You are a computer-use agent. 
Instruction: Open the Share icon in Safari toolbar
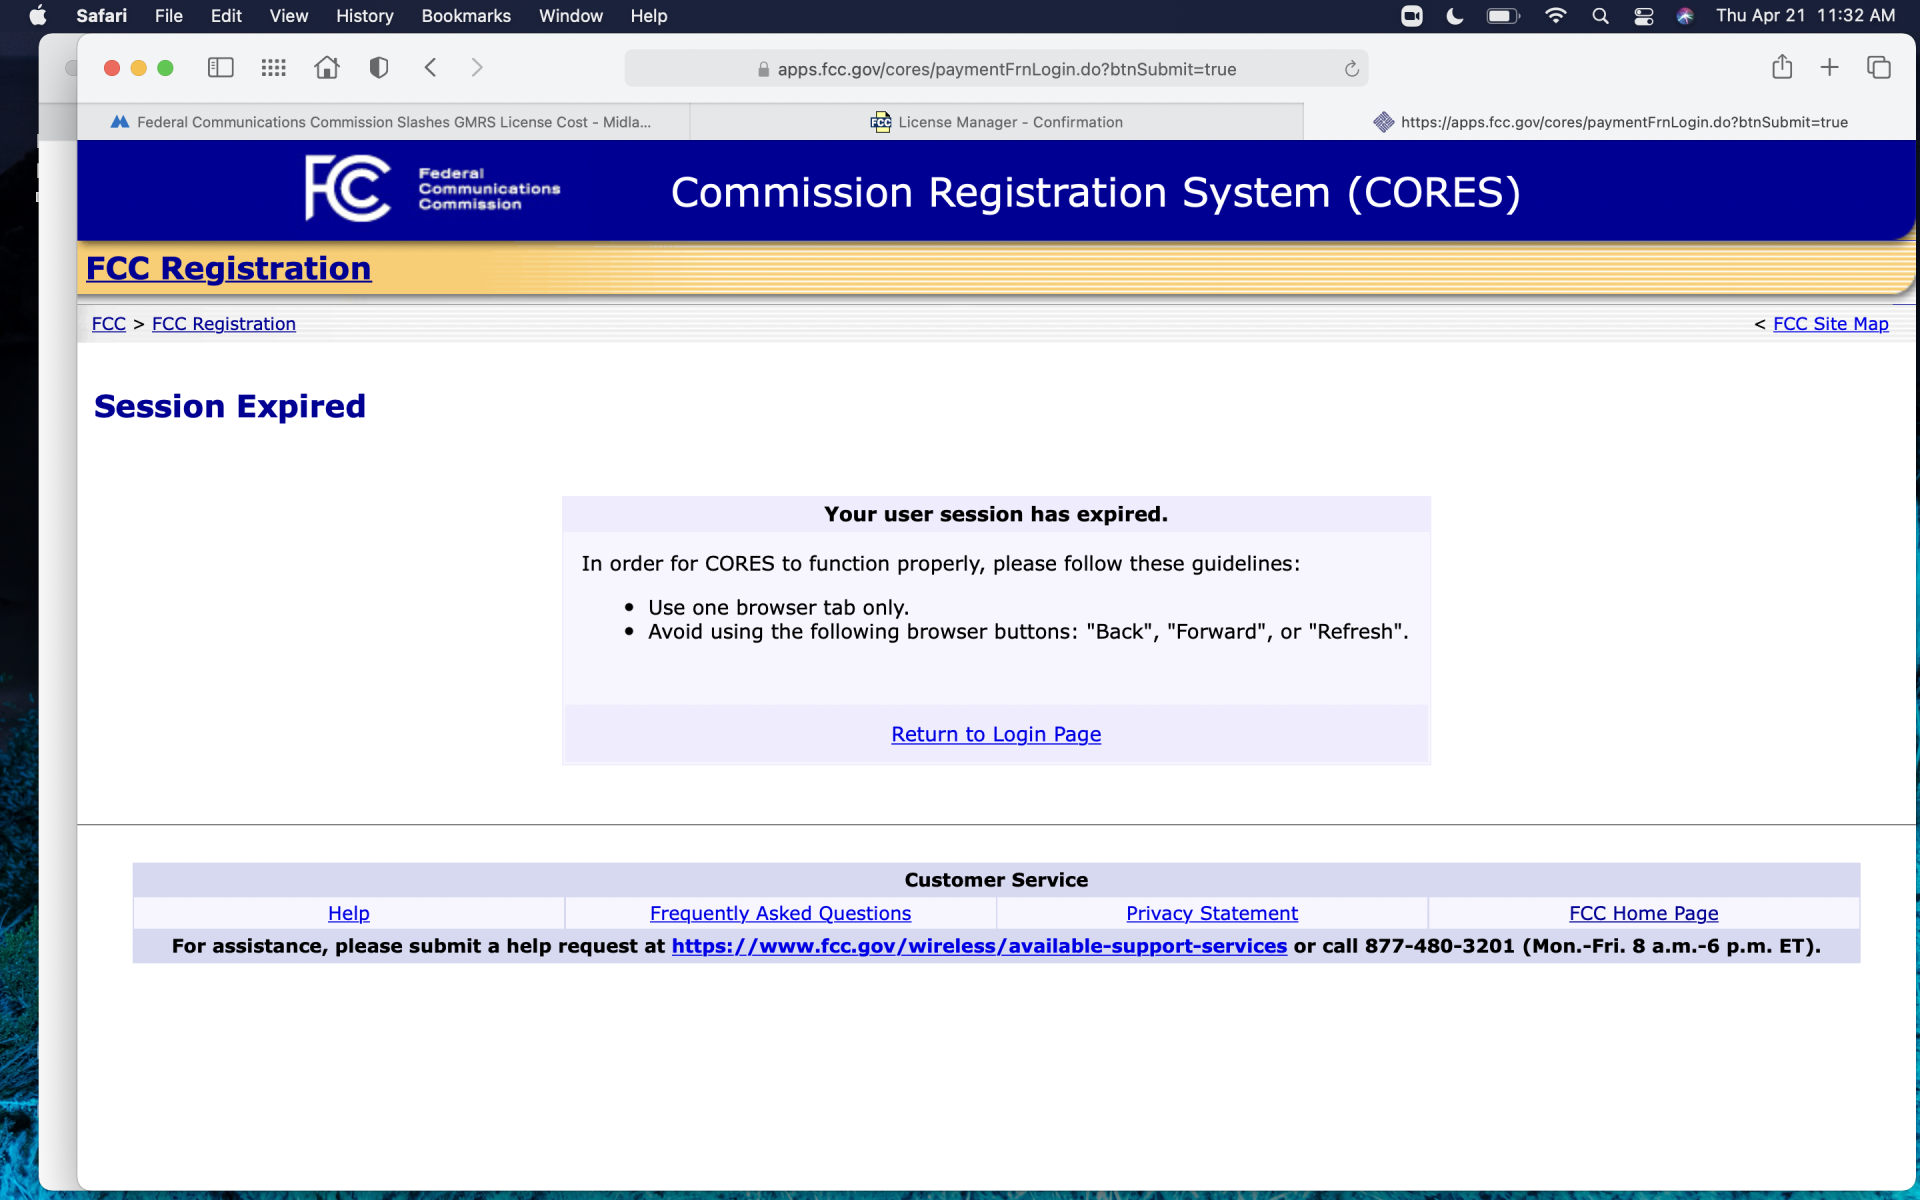tap(1782, 67)
